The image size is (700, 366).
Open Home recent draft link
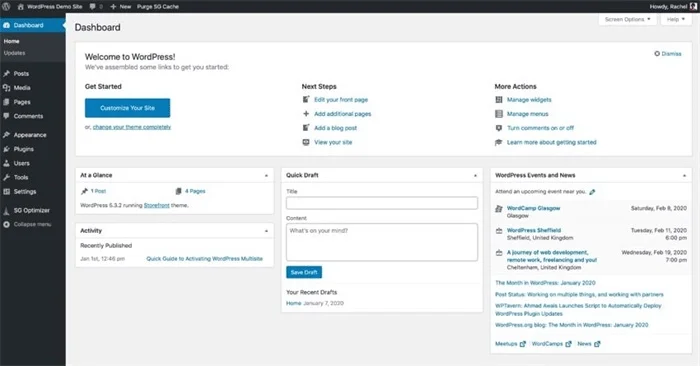point(293,304)
